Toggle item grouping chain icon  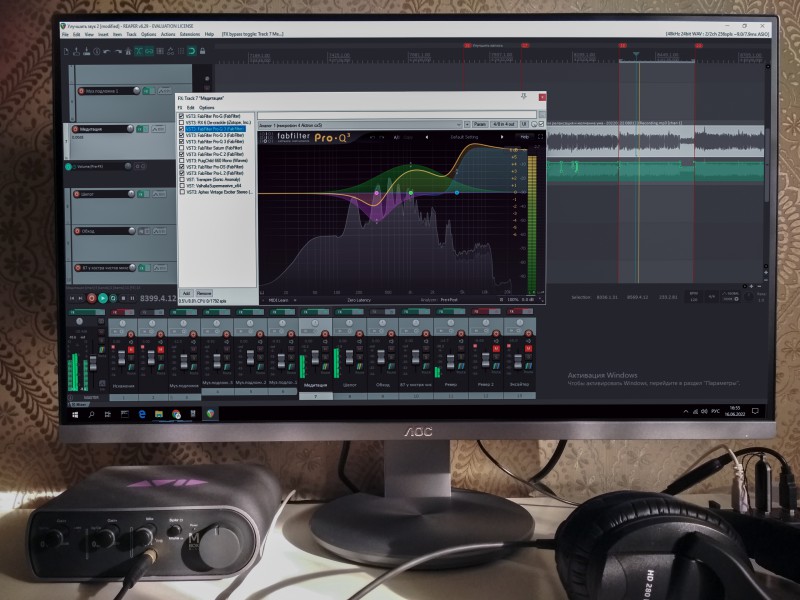click(x=149, y=52)
